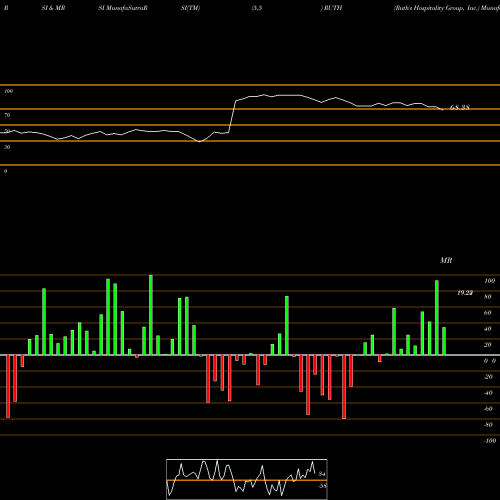Click the '-40' label on the MR axis

(x=488, y=393)
